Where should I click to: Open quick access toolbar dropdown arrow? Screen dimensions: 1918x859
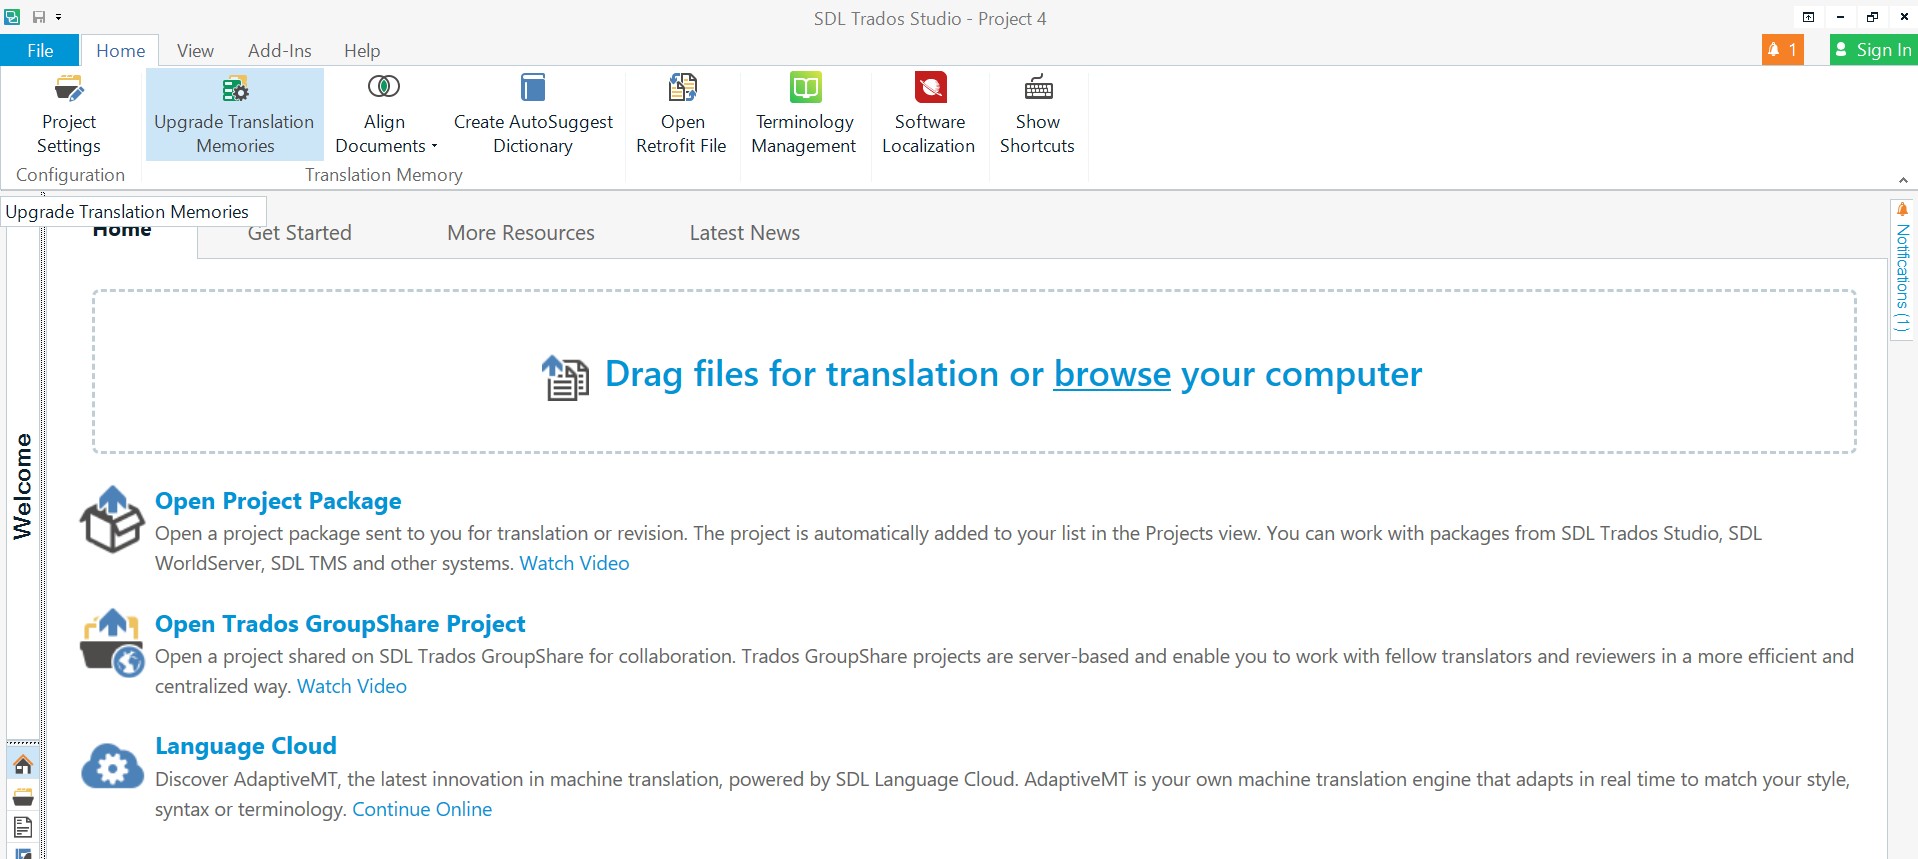click(x=58, y=17)
